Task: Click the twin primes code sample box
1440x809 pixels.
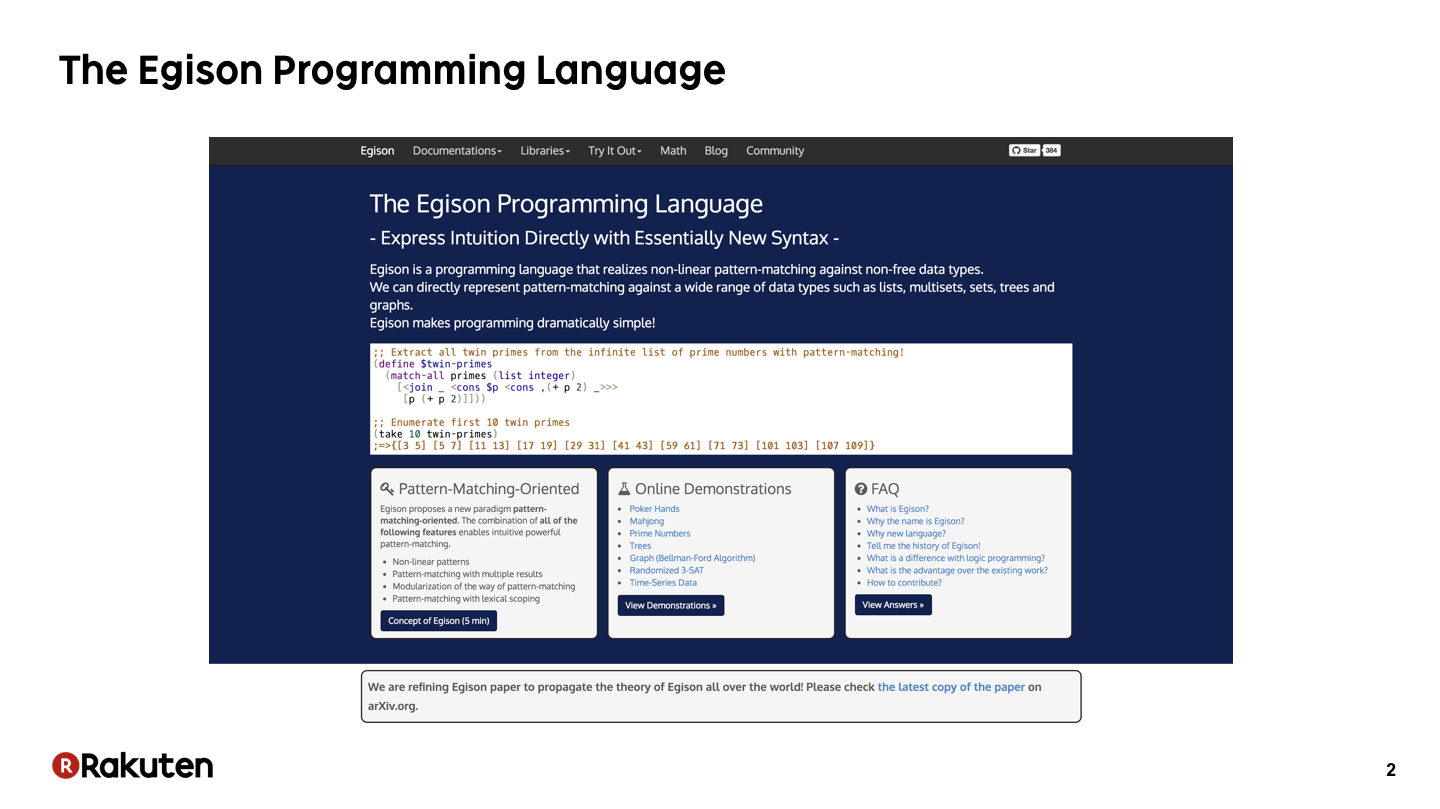Action: 721,399
